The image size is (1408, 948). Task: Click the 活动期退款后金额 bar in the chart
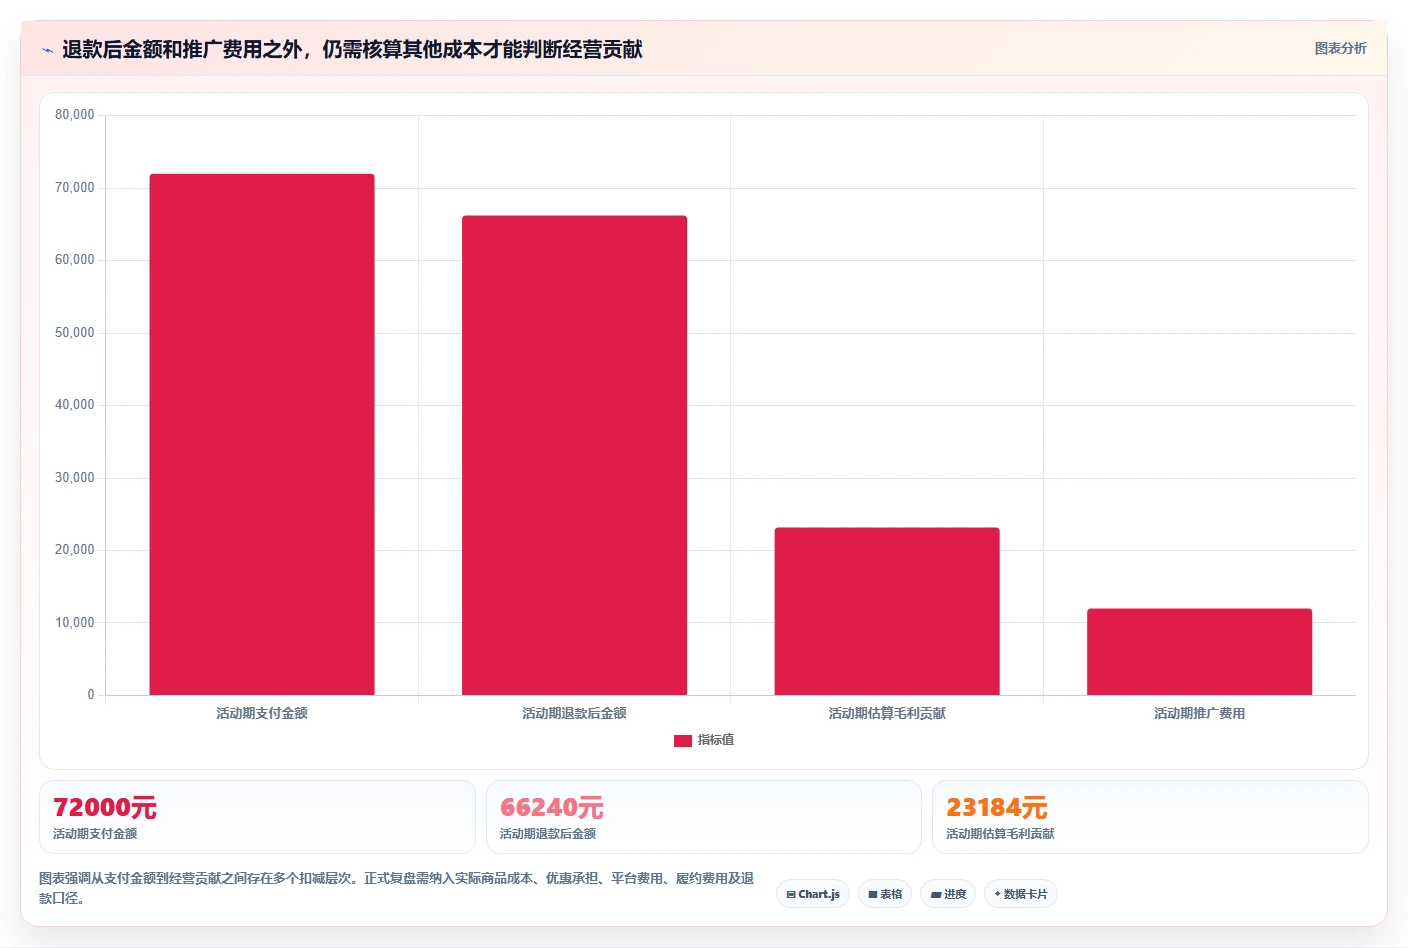click(574, 455)
